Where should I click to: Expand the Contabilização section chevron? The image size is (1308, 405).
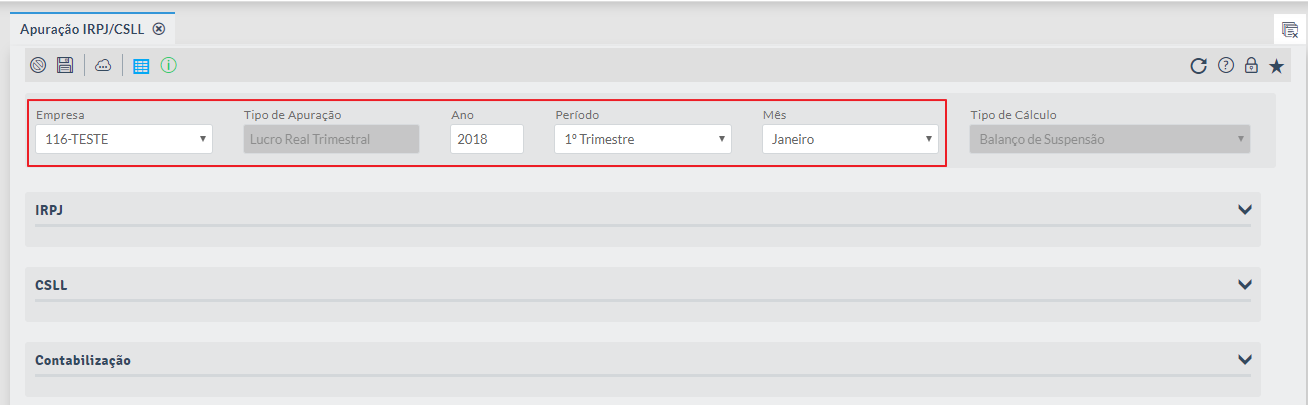1245,360
